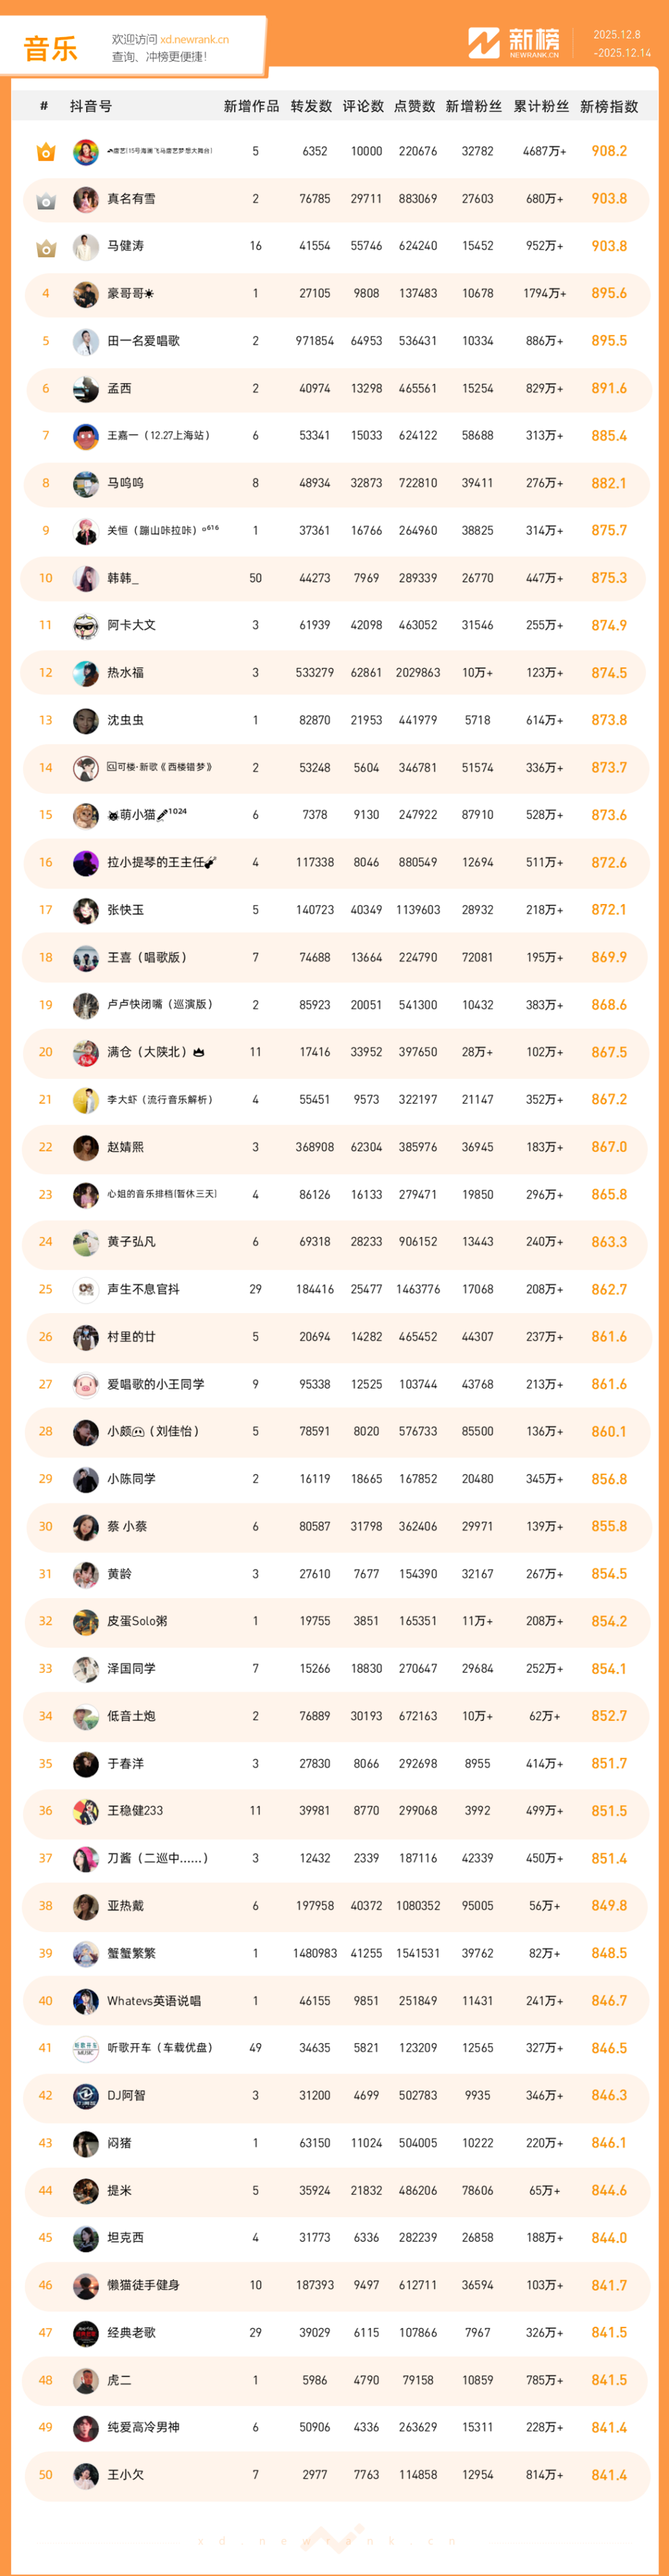This screenshot has height=2576, width=669.
Task: Click 真名有雪 profile avatar
Action: [x=86, y=199]
